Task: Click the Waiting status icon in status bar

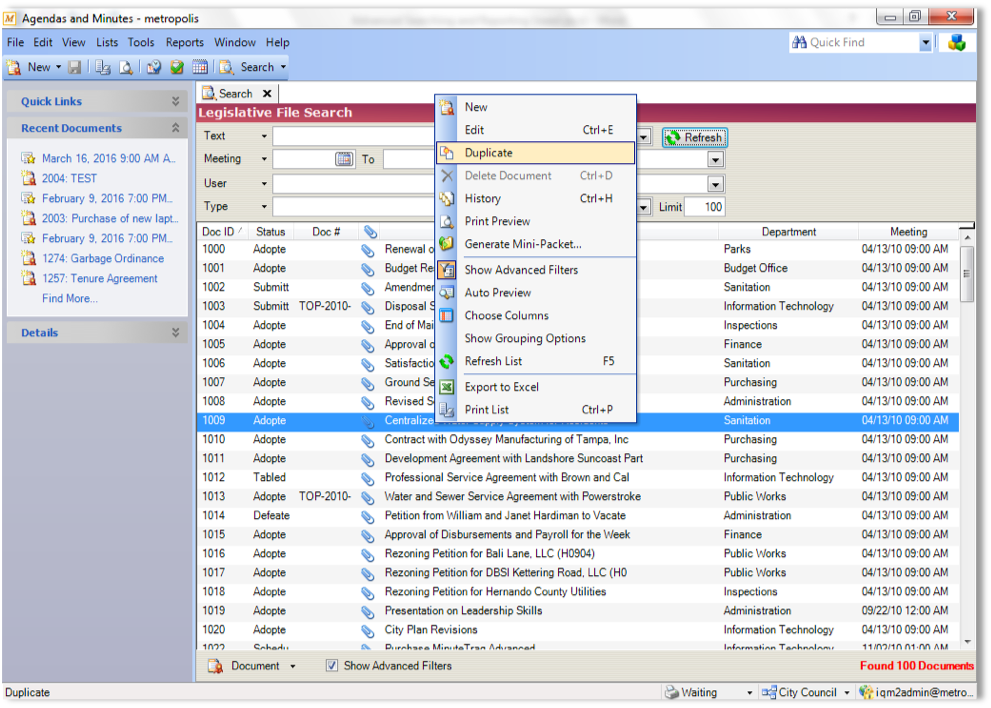Action: click(671, 692)
